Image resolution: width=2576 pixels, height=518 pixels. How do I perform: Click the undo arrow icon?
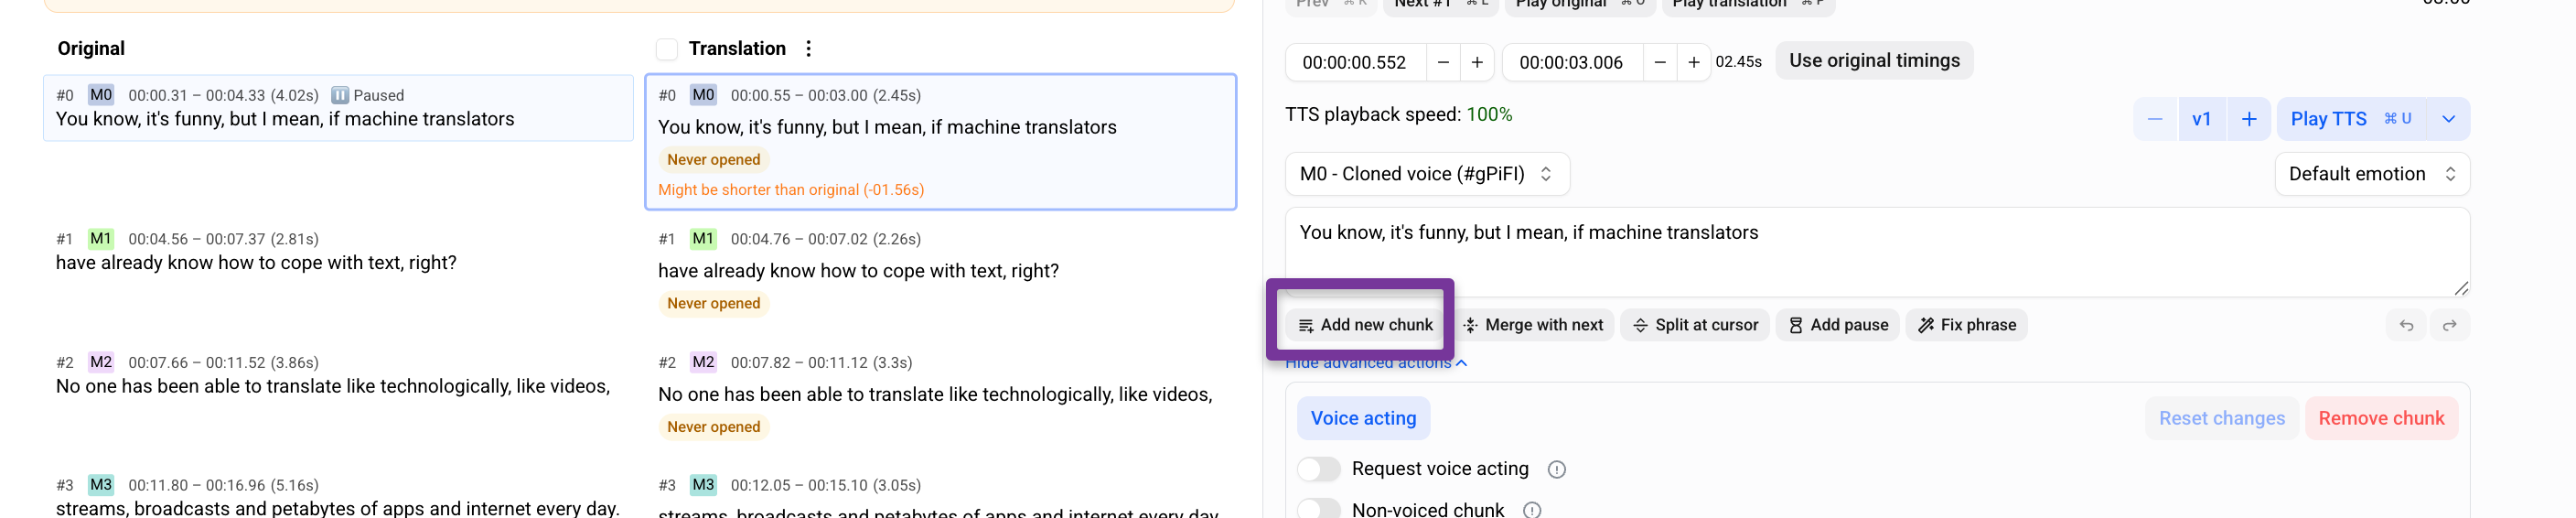click(2406, 325)
